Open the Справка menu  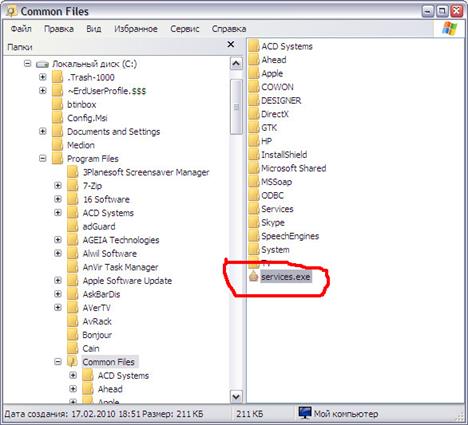pos(229,29)
